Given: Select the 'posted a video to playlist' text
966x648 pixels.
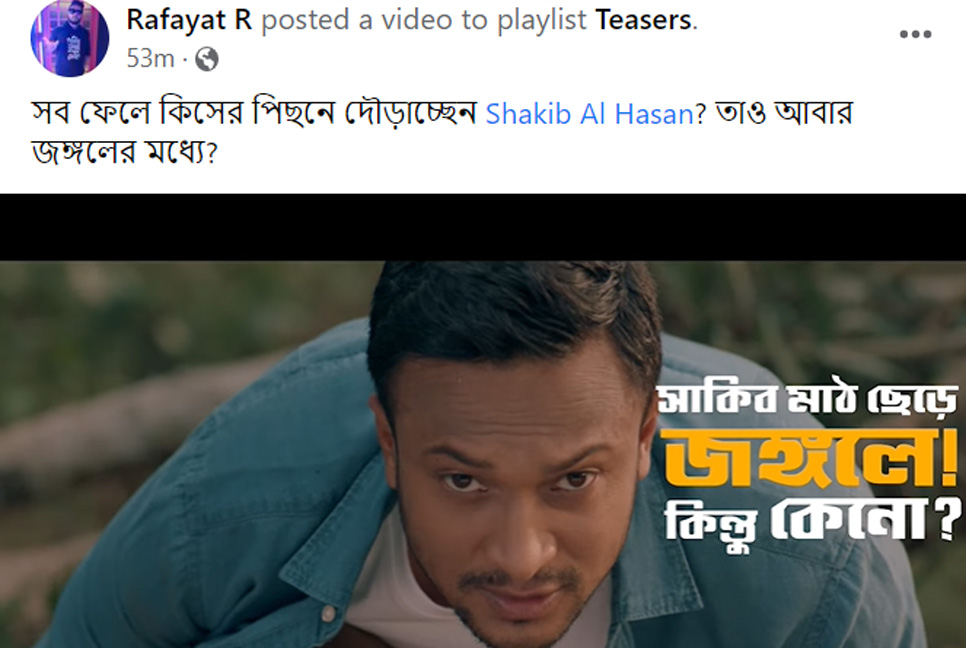Looking at the screenshot, I should tap(424, 20).
